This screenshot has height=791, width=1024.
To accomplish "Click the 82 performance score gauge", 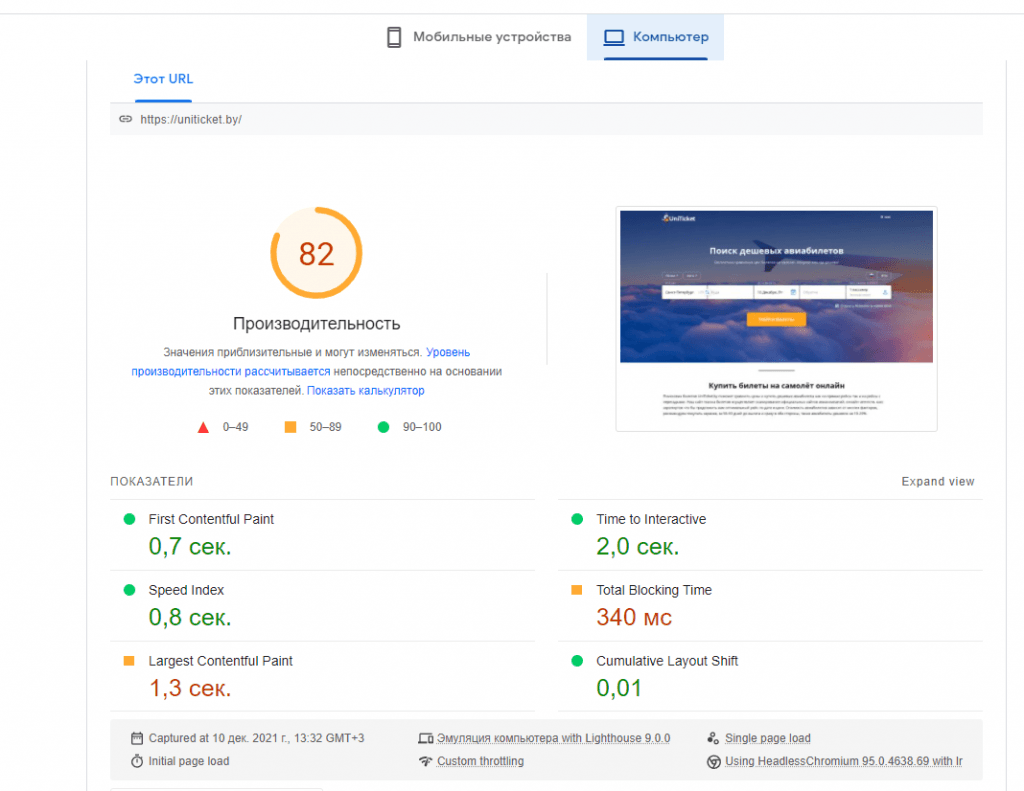I will click(316, 253).
